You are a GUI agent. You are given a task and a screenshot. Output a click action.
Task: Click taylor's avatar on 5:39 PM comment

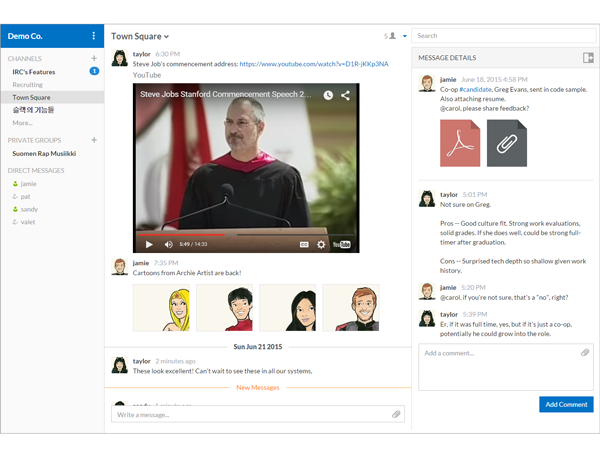tap(427, 318)
